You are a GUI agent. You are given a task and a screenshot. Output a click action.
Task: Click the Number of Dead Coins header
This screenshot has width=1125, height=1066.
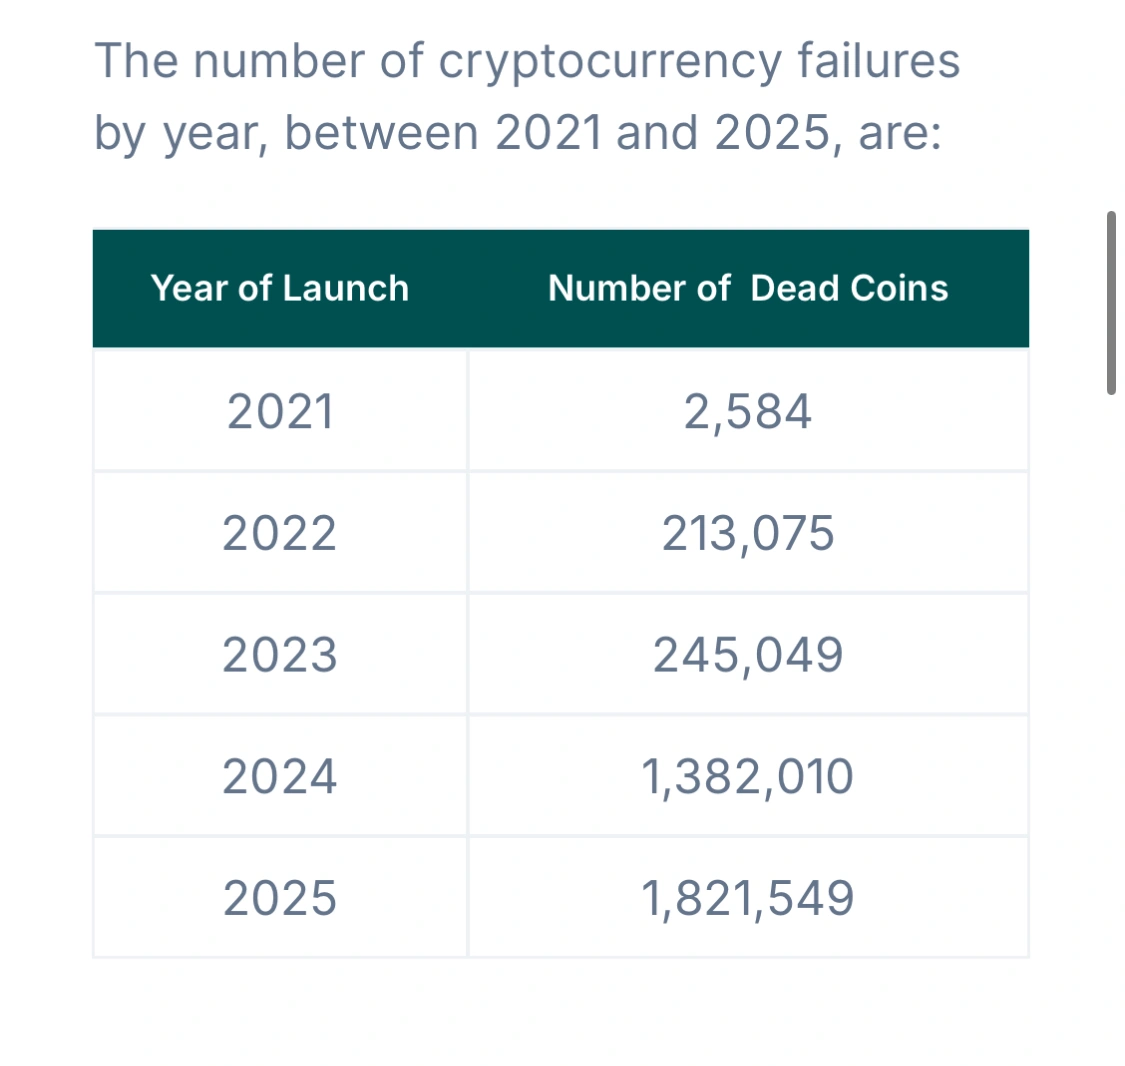[748, 288]
